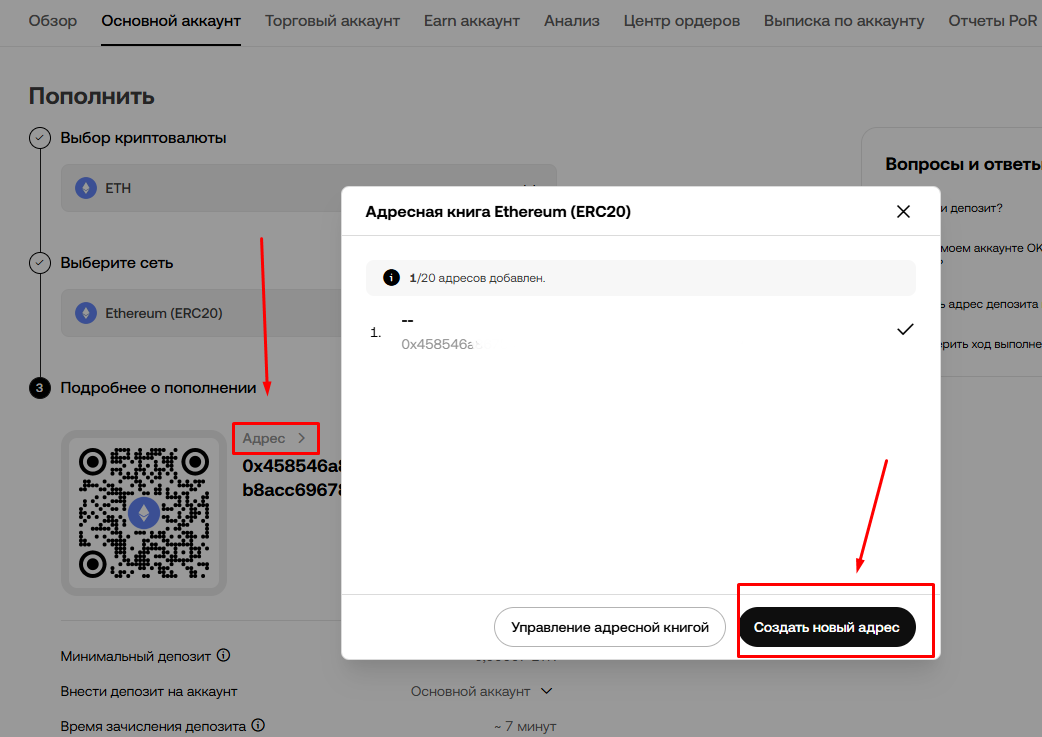
Task: Click the info icon in address count notice
Action: (391, 278)
